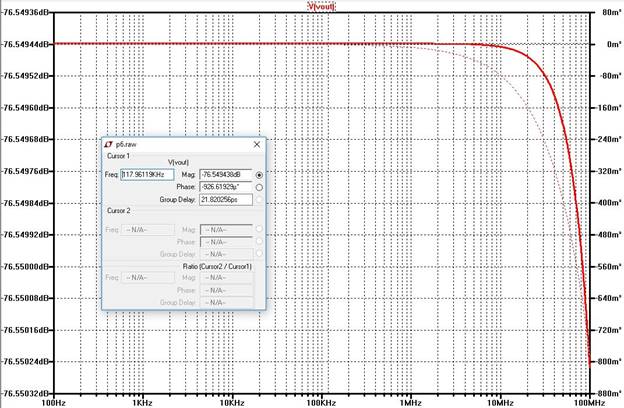Click the Cursor 1 Phase value field
Screen dimensions: 624x408
point(226,186)
